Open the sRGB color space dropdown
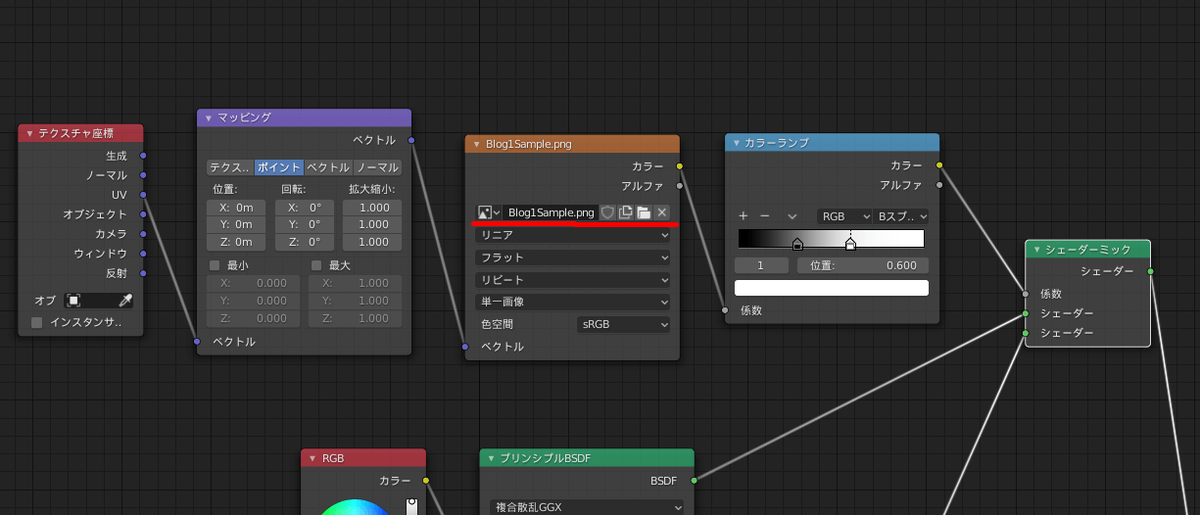 click(624, 324)
